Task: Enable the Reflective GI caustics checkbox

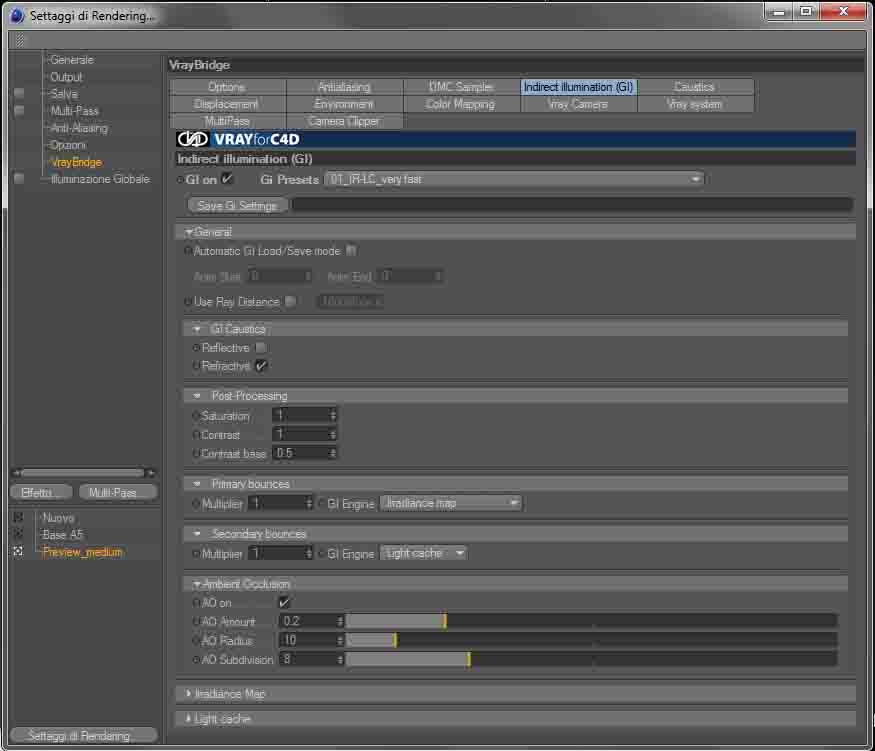Action: (261, 348)
